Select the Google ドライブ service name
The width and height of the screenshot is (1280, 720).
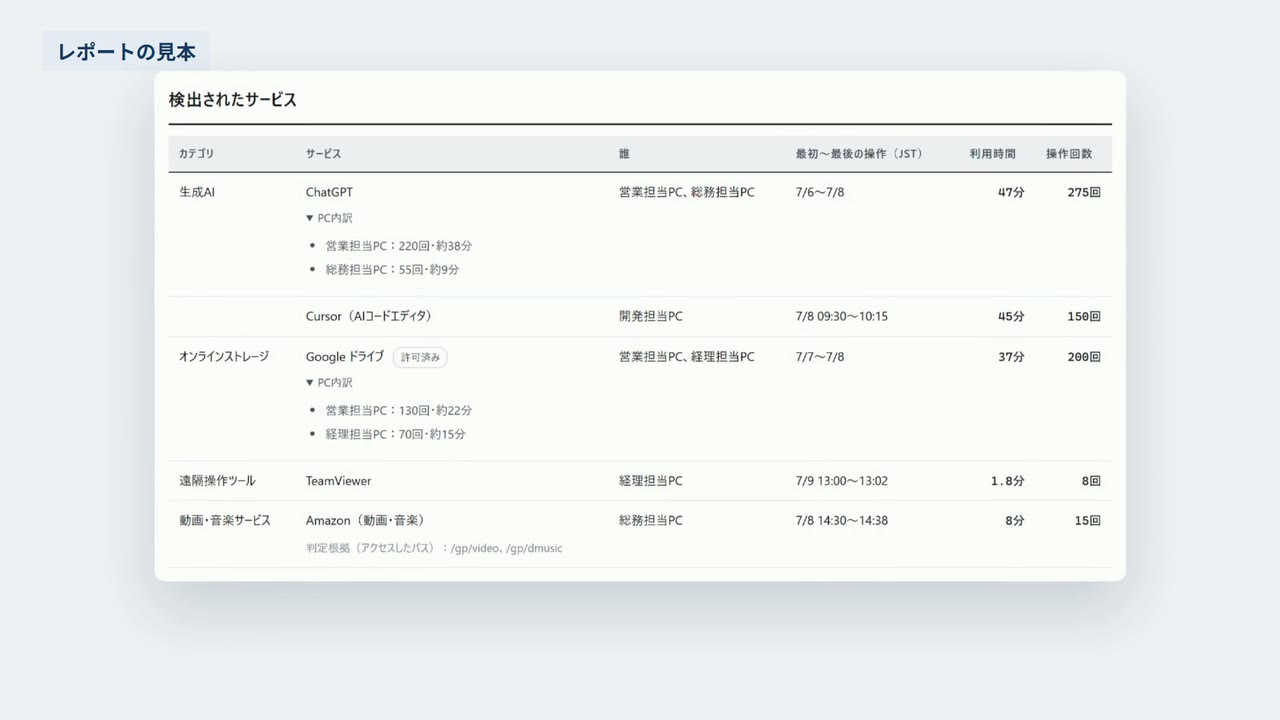point(345,357)
